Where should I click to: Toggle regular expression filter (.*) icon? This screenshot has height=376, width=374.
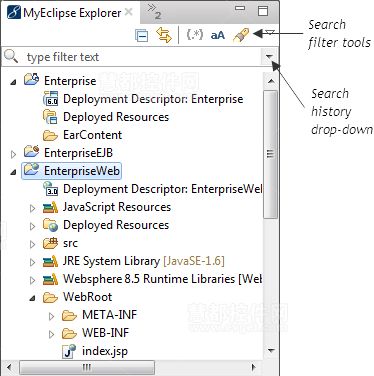[195, 34]
